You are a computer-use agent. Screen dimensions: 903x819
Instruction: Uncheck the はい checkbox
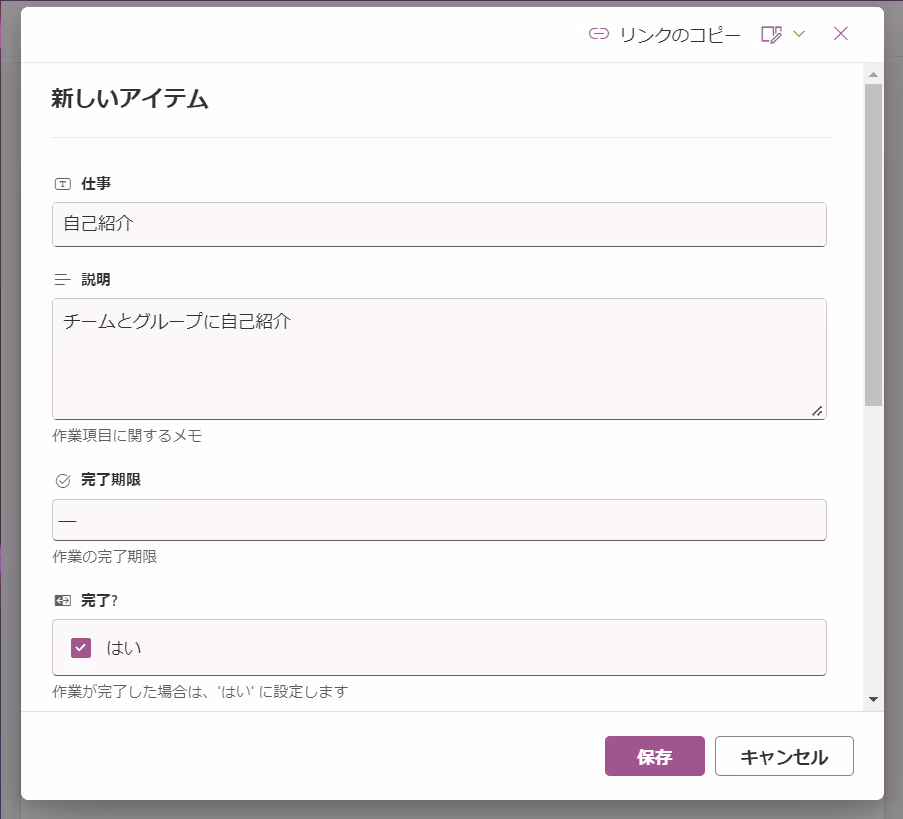81,648
